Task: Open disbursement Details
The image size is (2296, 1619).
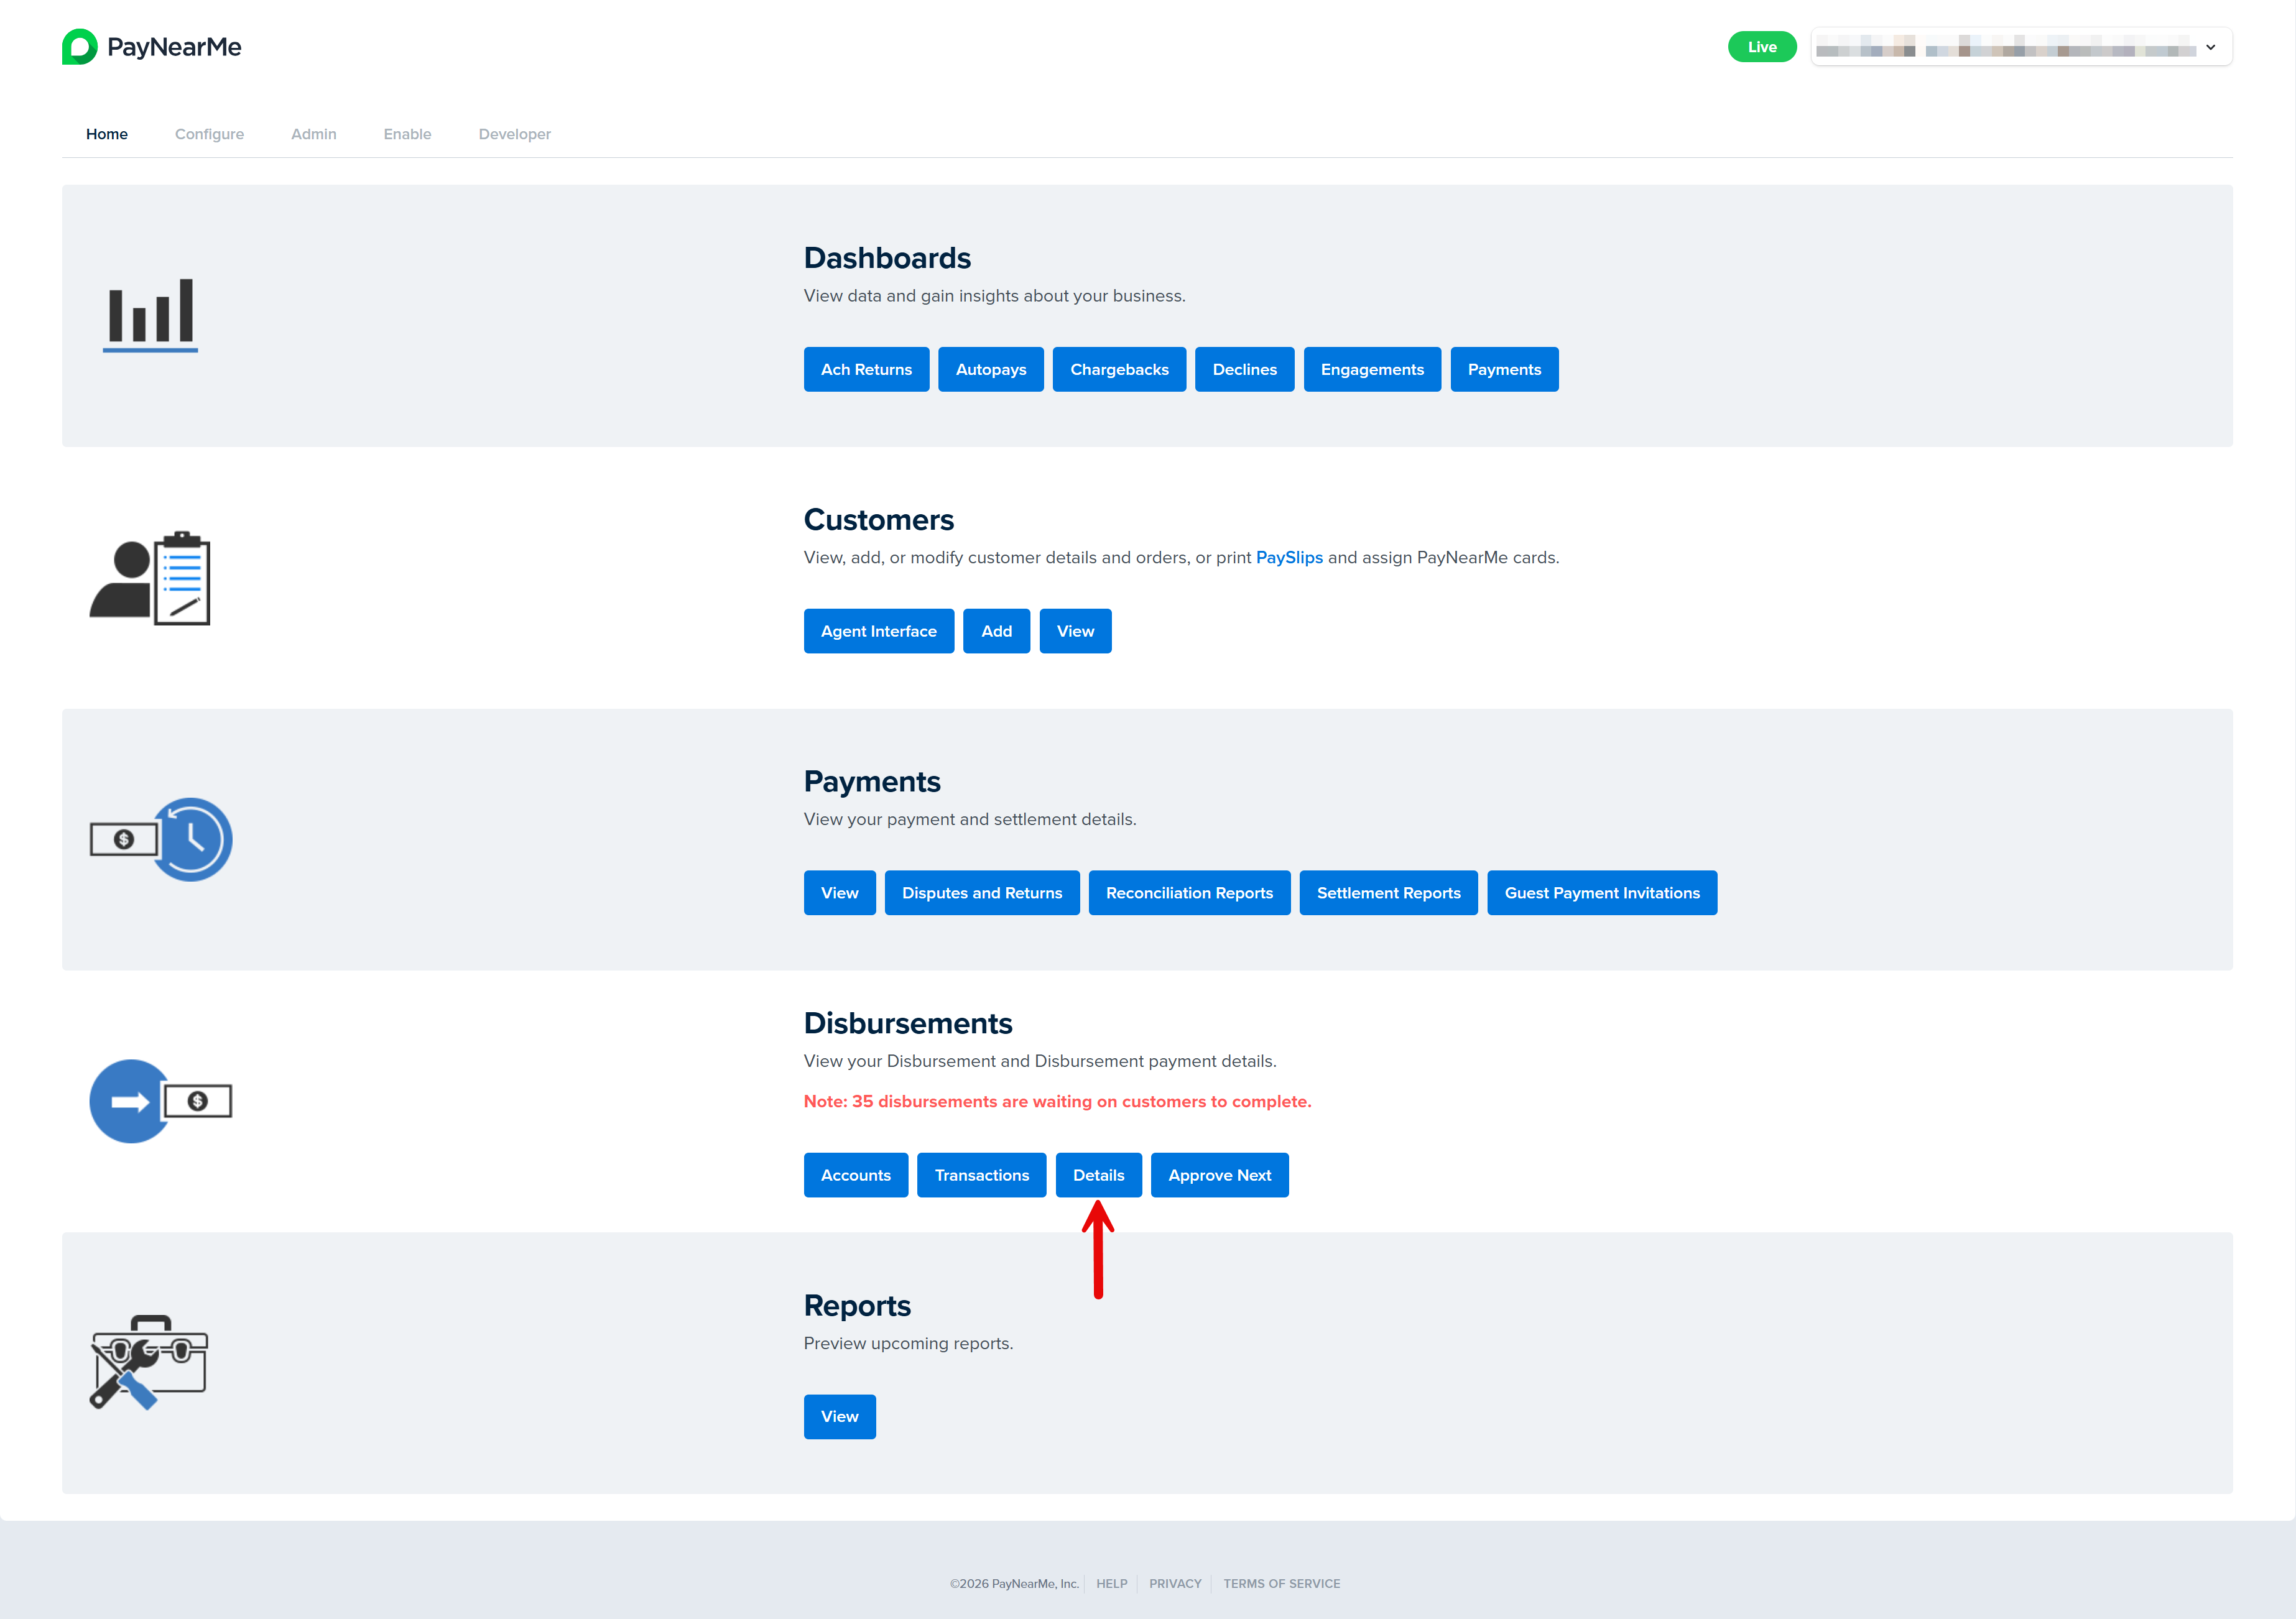Action: point(1099,1175)
